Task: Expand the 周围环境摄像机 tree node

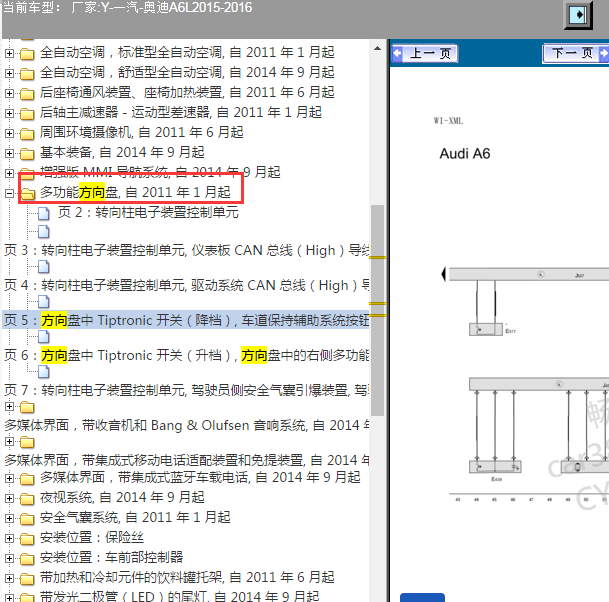Action: click(9, 133)
